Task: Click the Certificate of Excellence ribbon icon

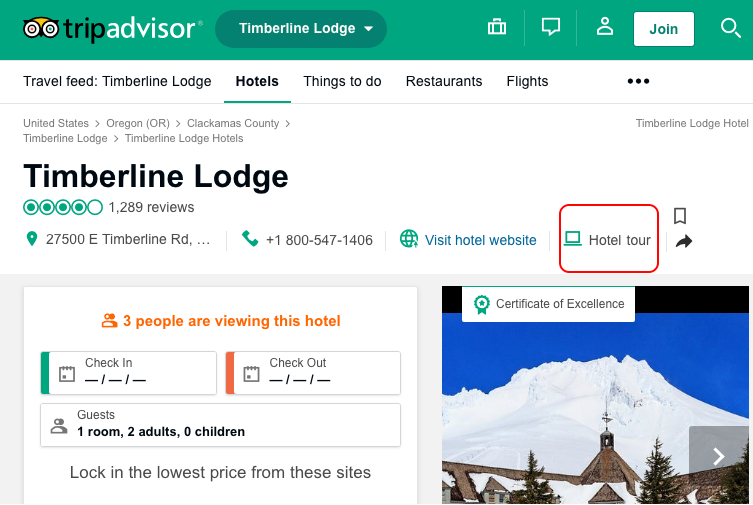Action: click(482, 304)
